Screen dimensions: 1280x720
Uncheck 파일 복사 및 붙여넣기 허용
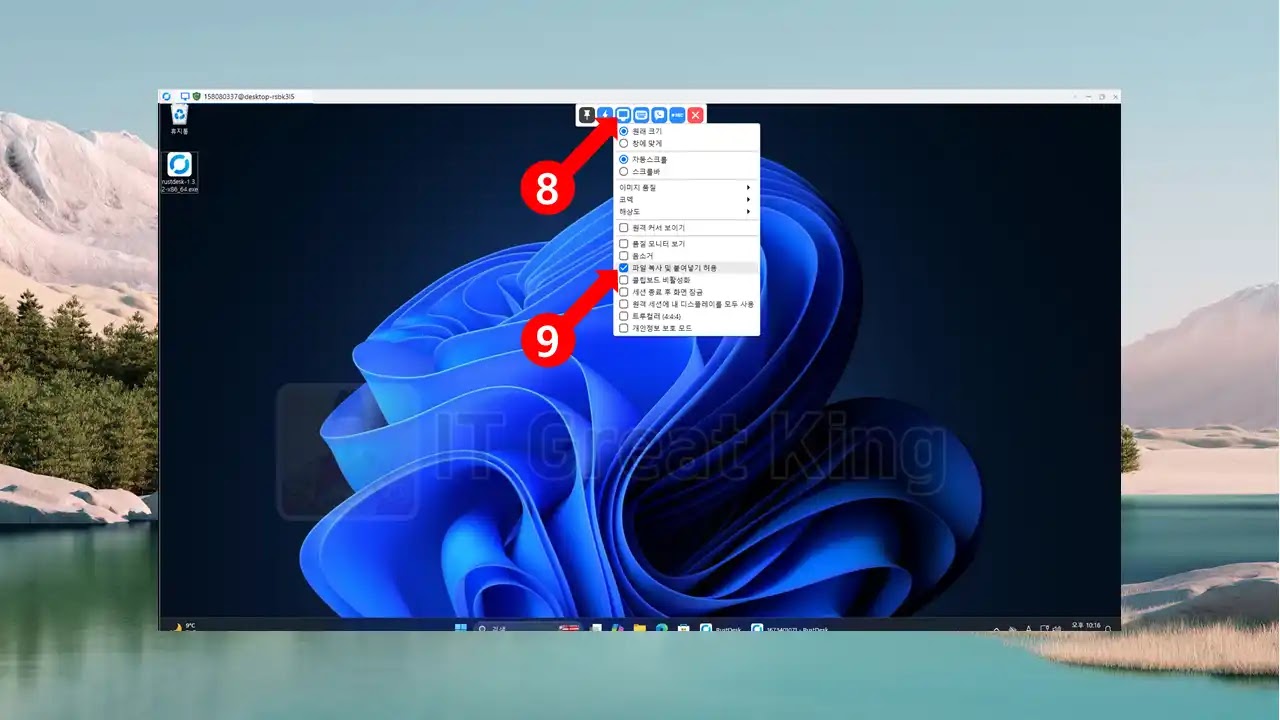tap(624, 268)
